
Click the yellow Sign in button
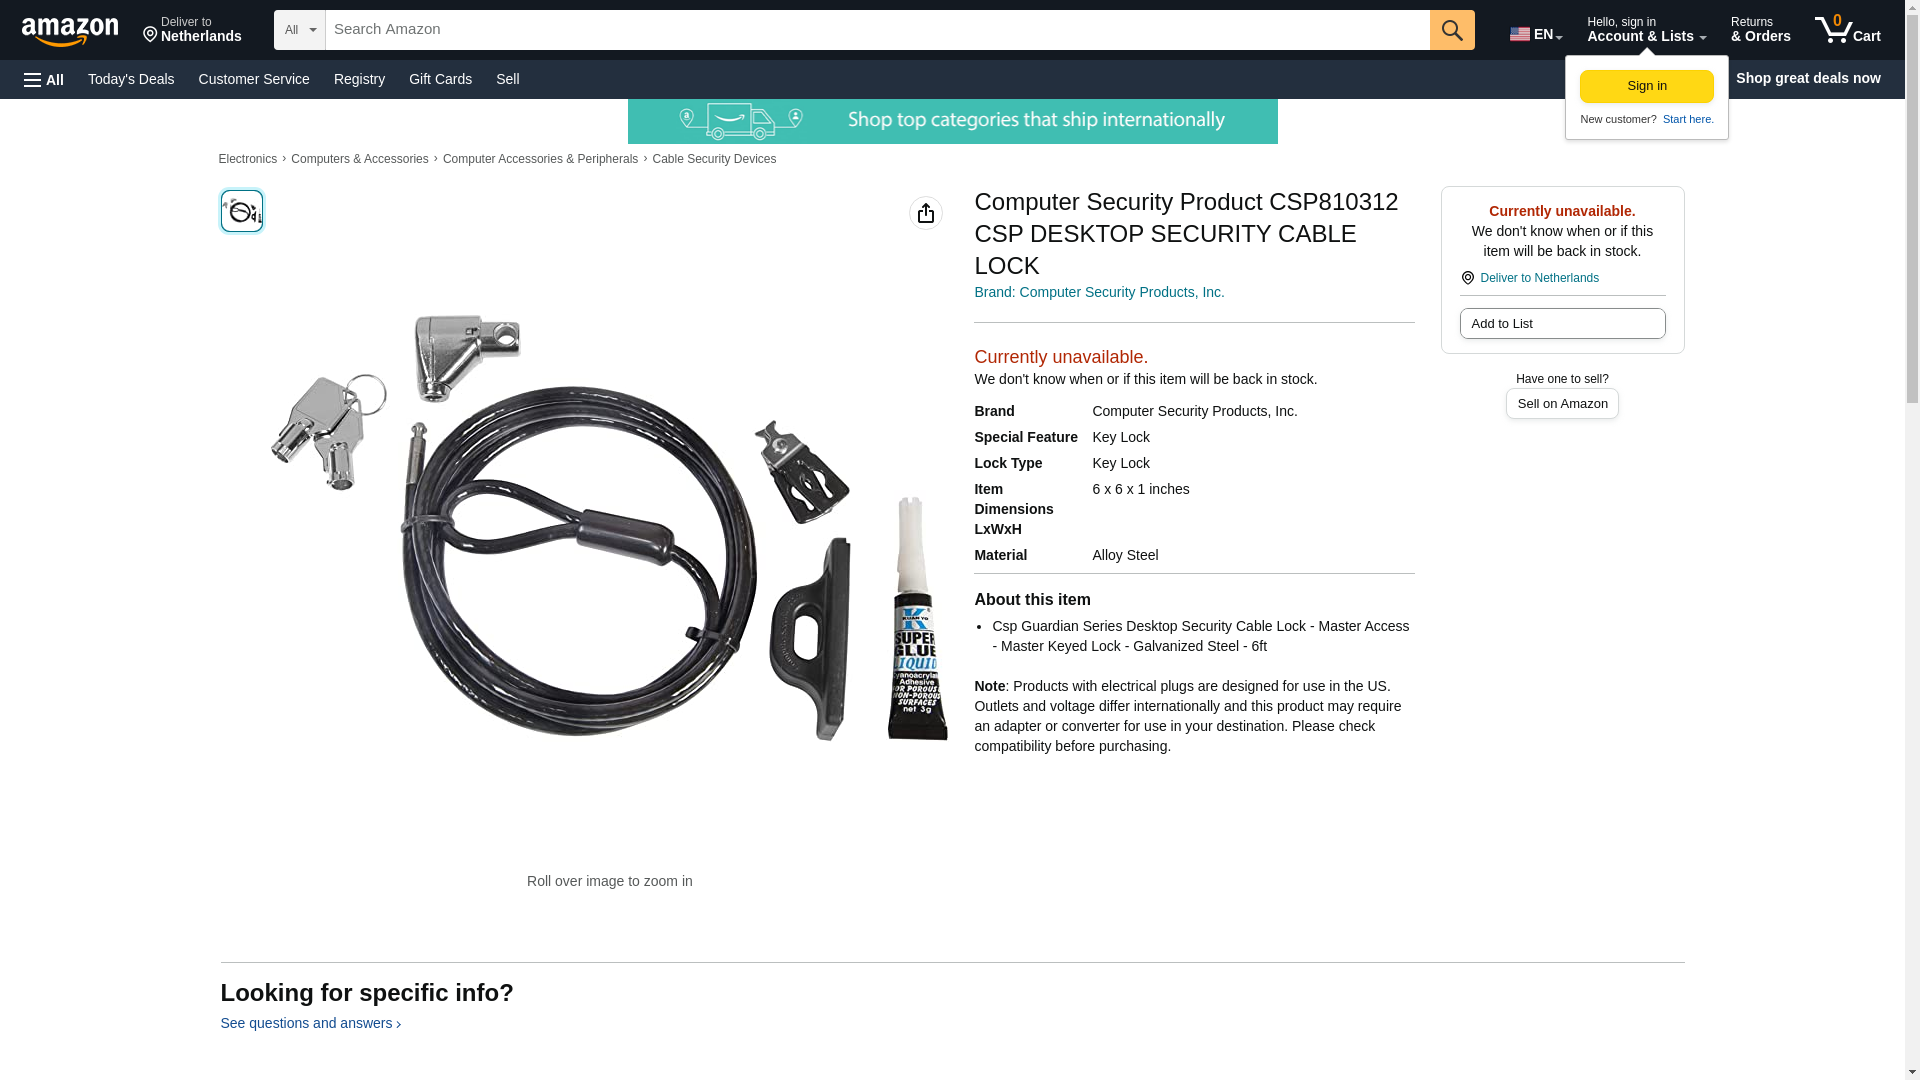point(1646,86)
